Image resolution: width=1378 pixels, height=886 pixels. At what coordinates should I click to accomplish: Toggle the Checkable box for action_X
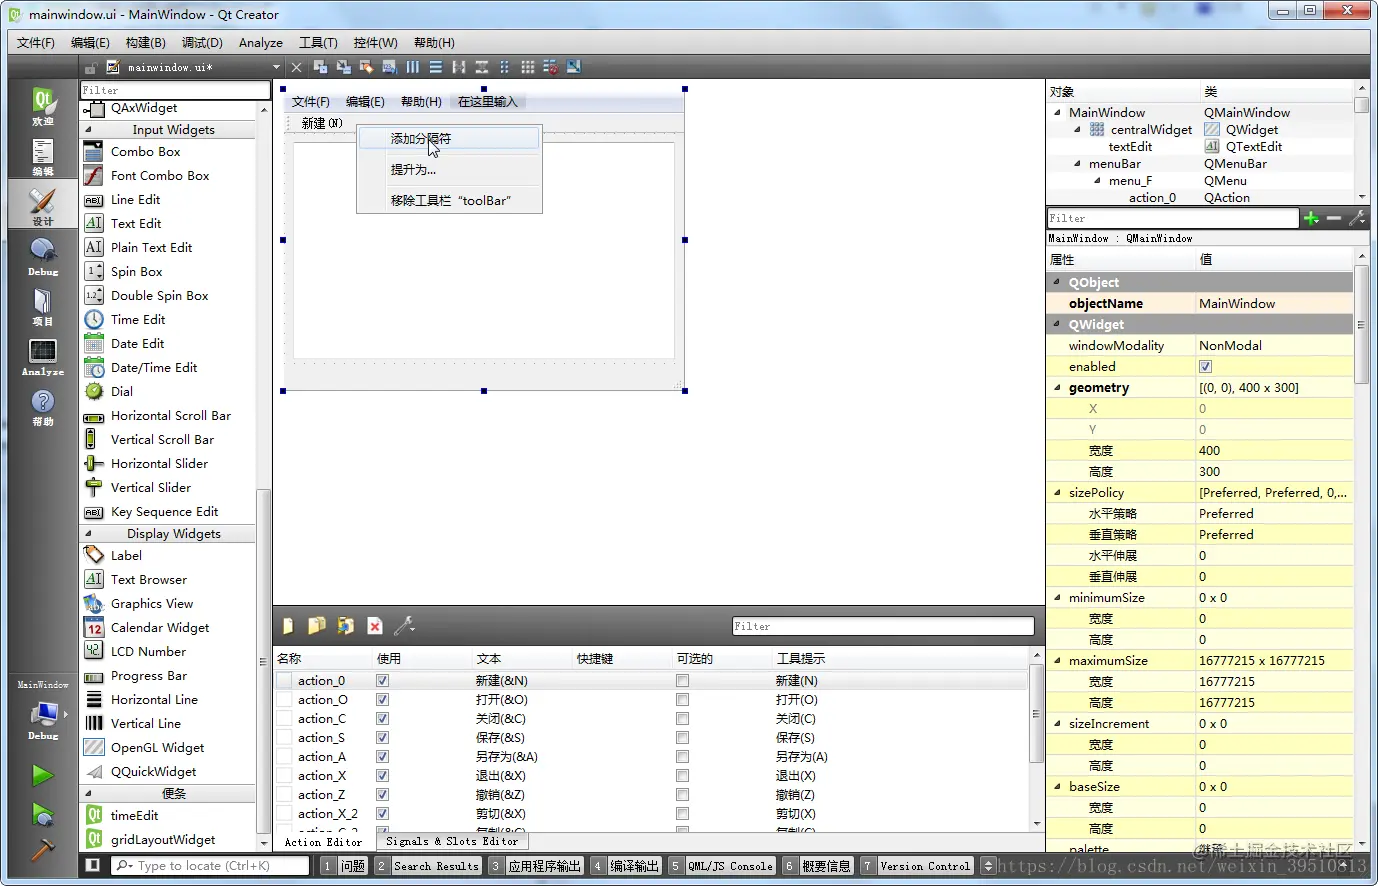[682, 776]
